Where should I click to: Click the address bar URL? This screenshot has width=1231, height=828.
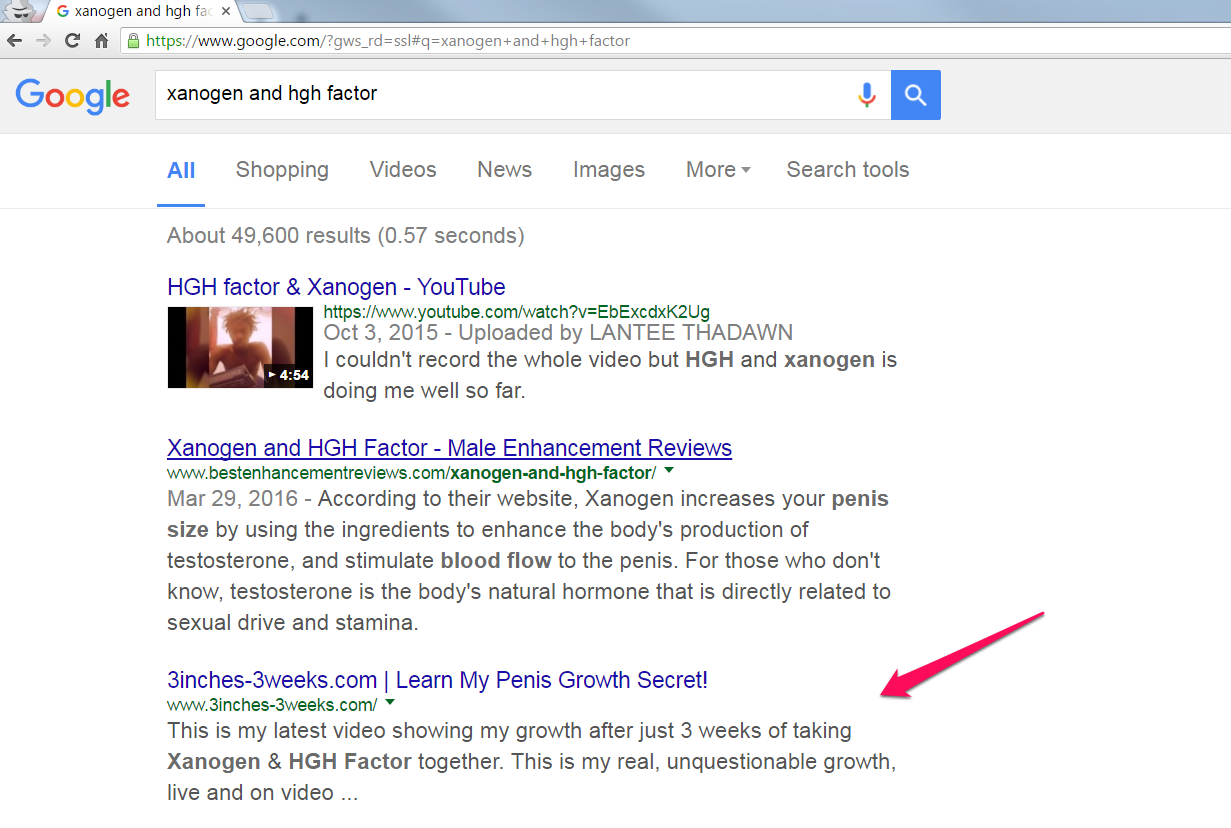coord(388,41)
